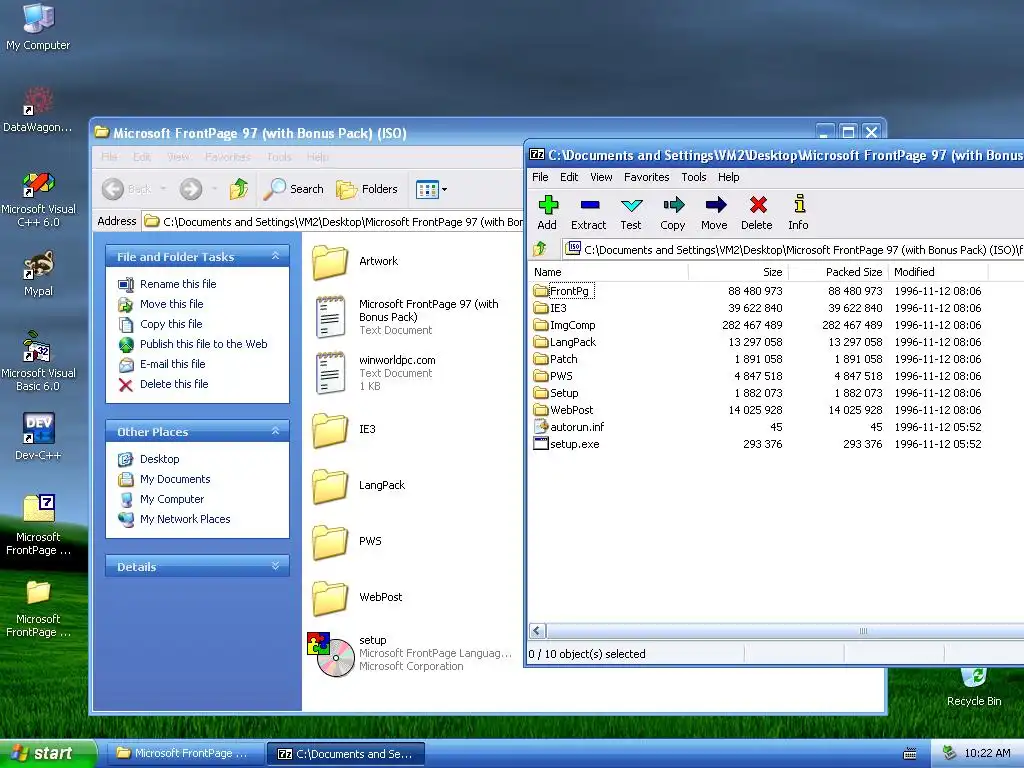1024x768 pixels.
Task: Click the Explorer Address bar field
Action: click(x=333, y=222)
